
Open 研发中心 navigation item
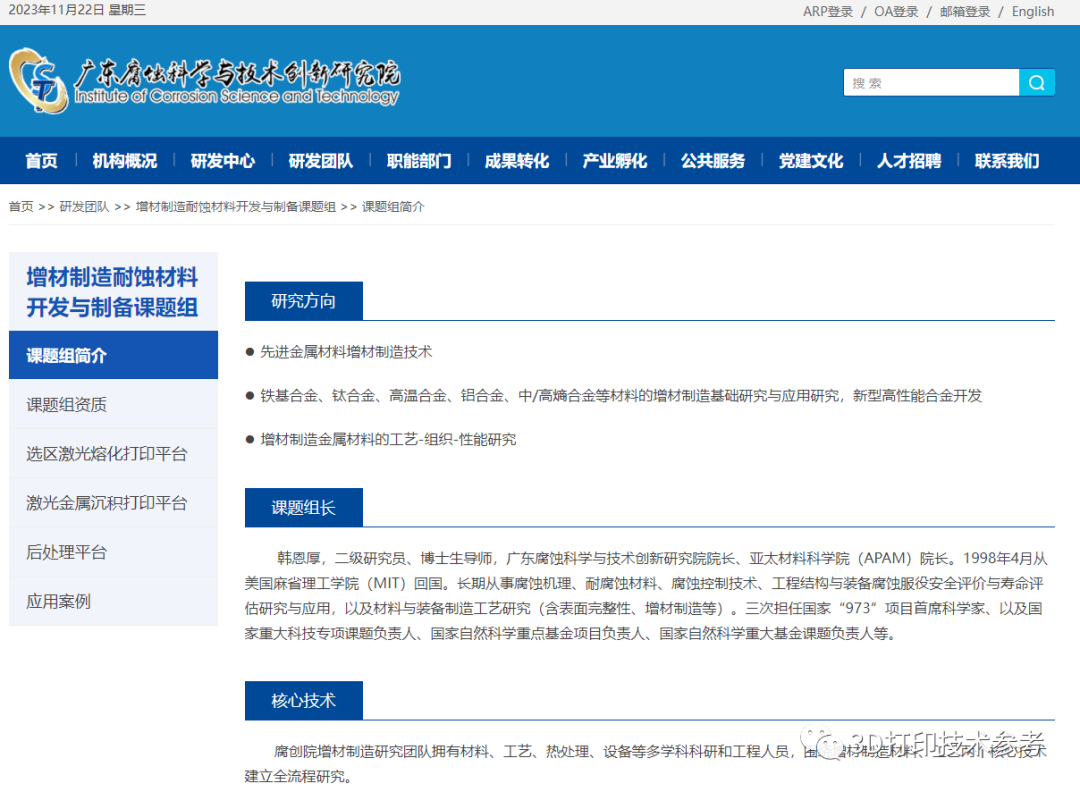click(222, 161)
